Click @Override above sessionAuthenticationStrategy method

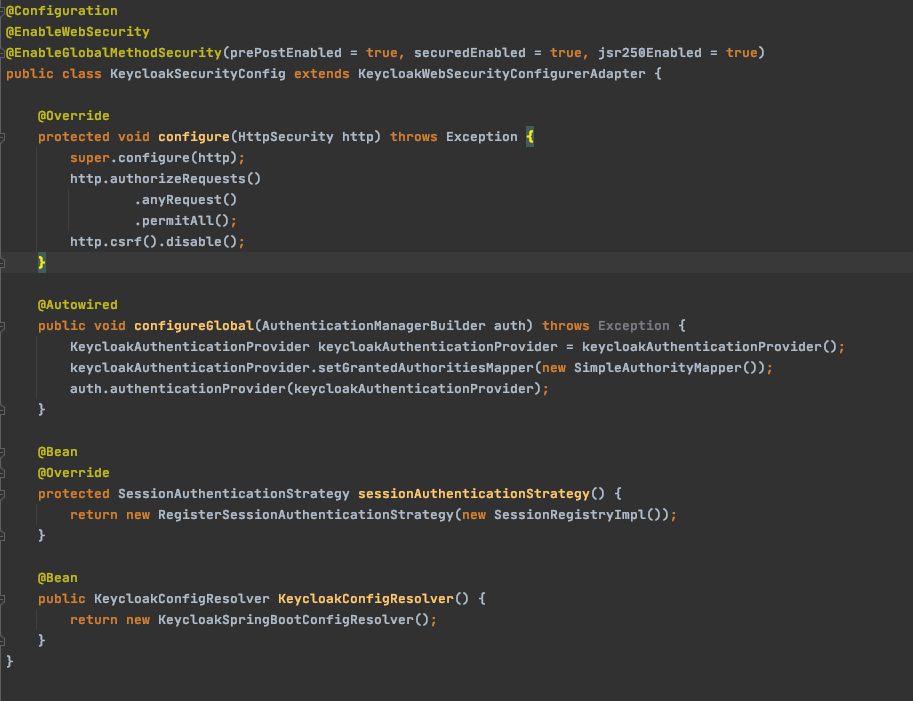[73, 473]
